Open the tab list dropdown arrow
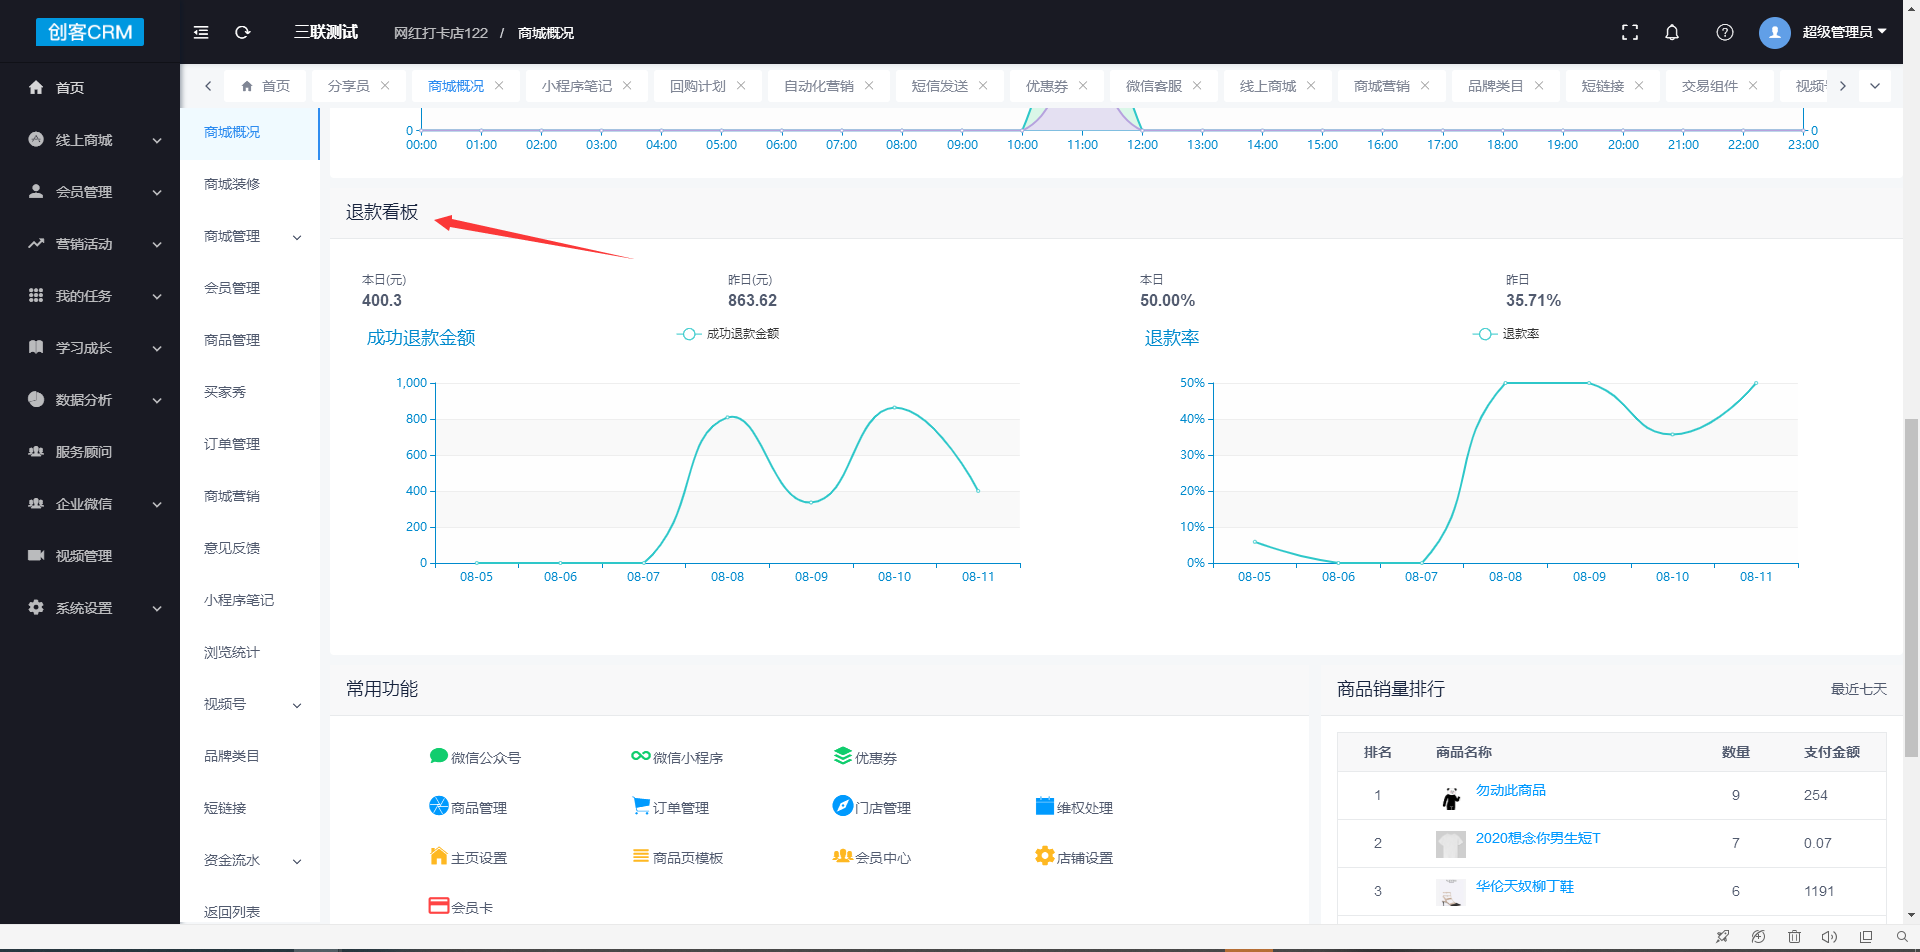 click(1875, 86)
